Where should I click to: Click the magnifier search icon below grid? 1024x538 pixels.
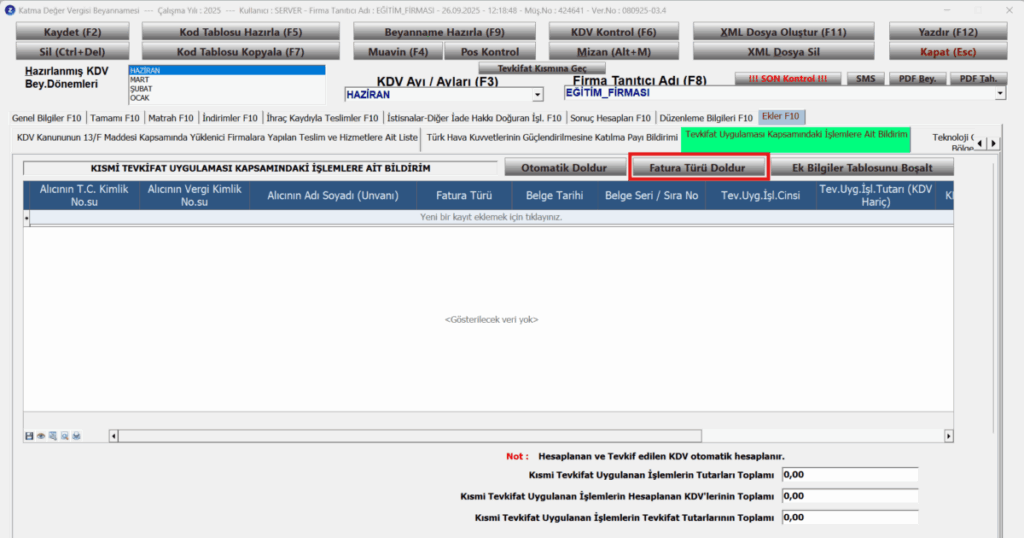(x=64, y=435)
